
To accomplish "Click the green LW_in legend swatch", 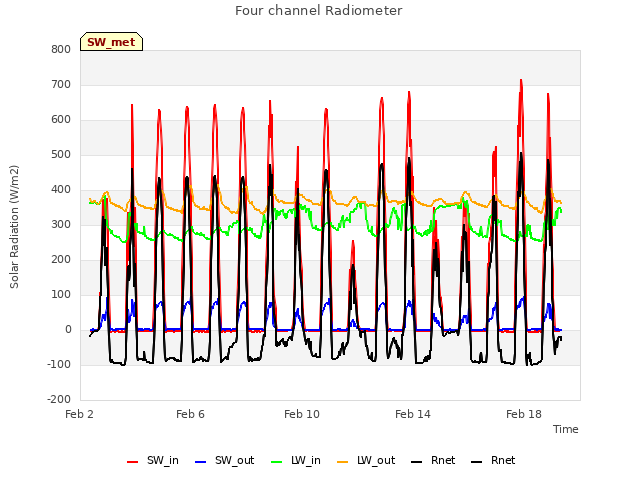I will 276,462.
